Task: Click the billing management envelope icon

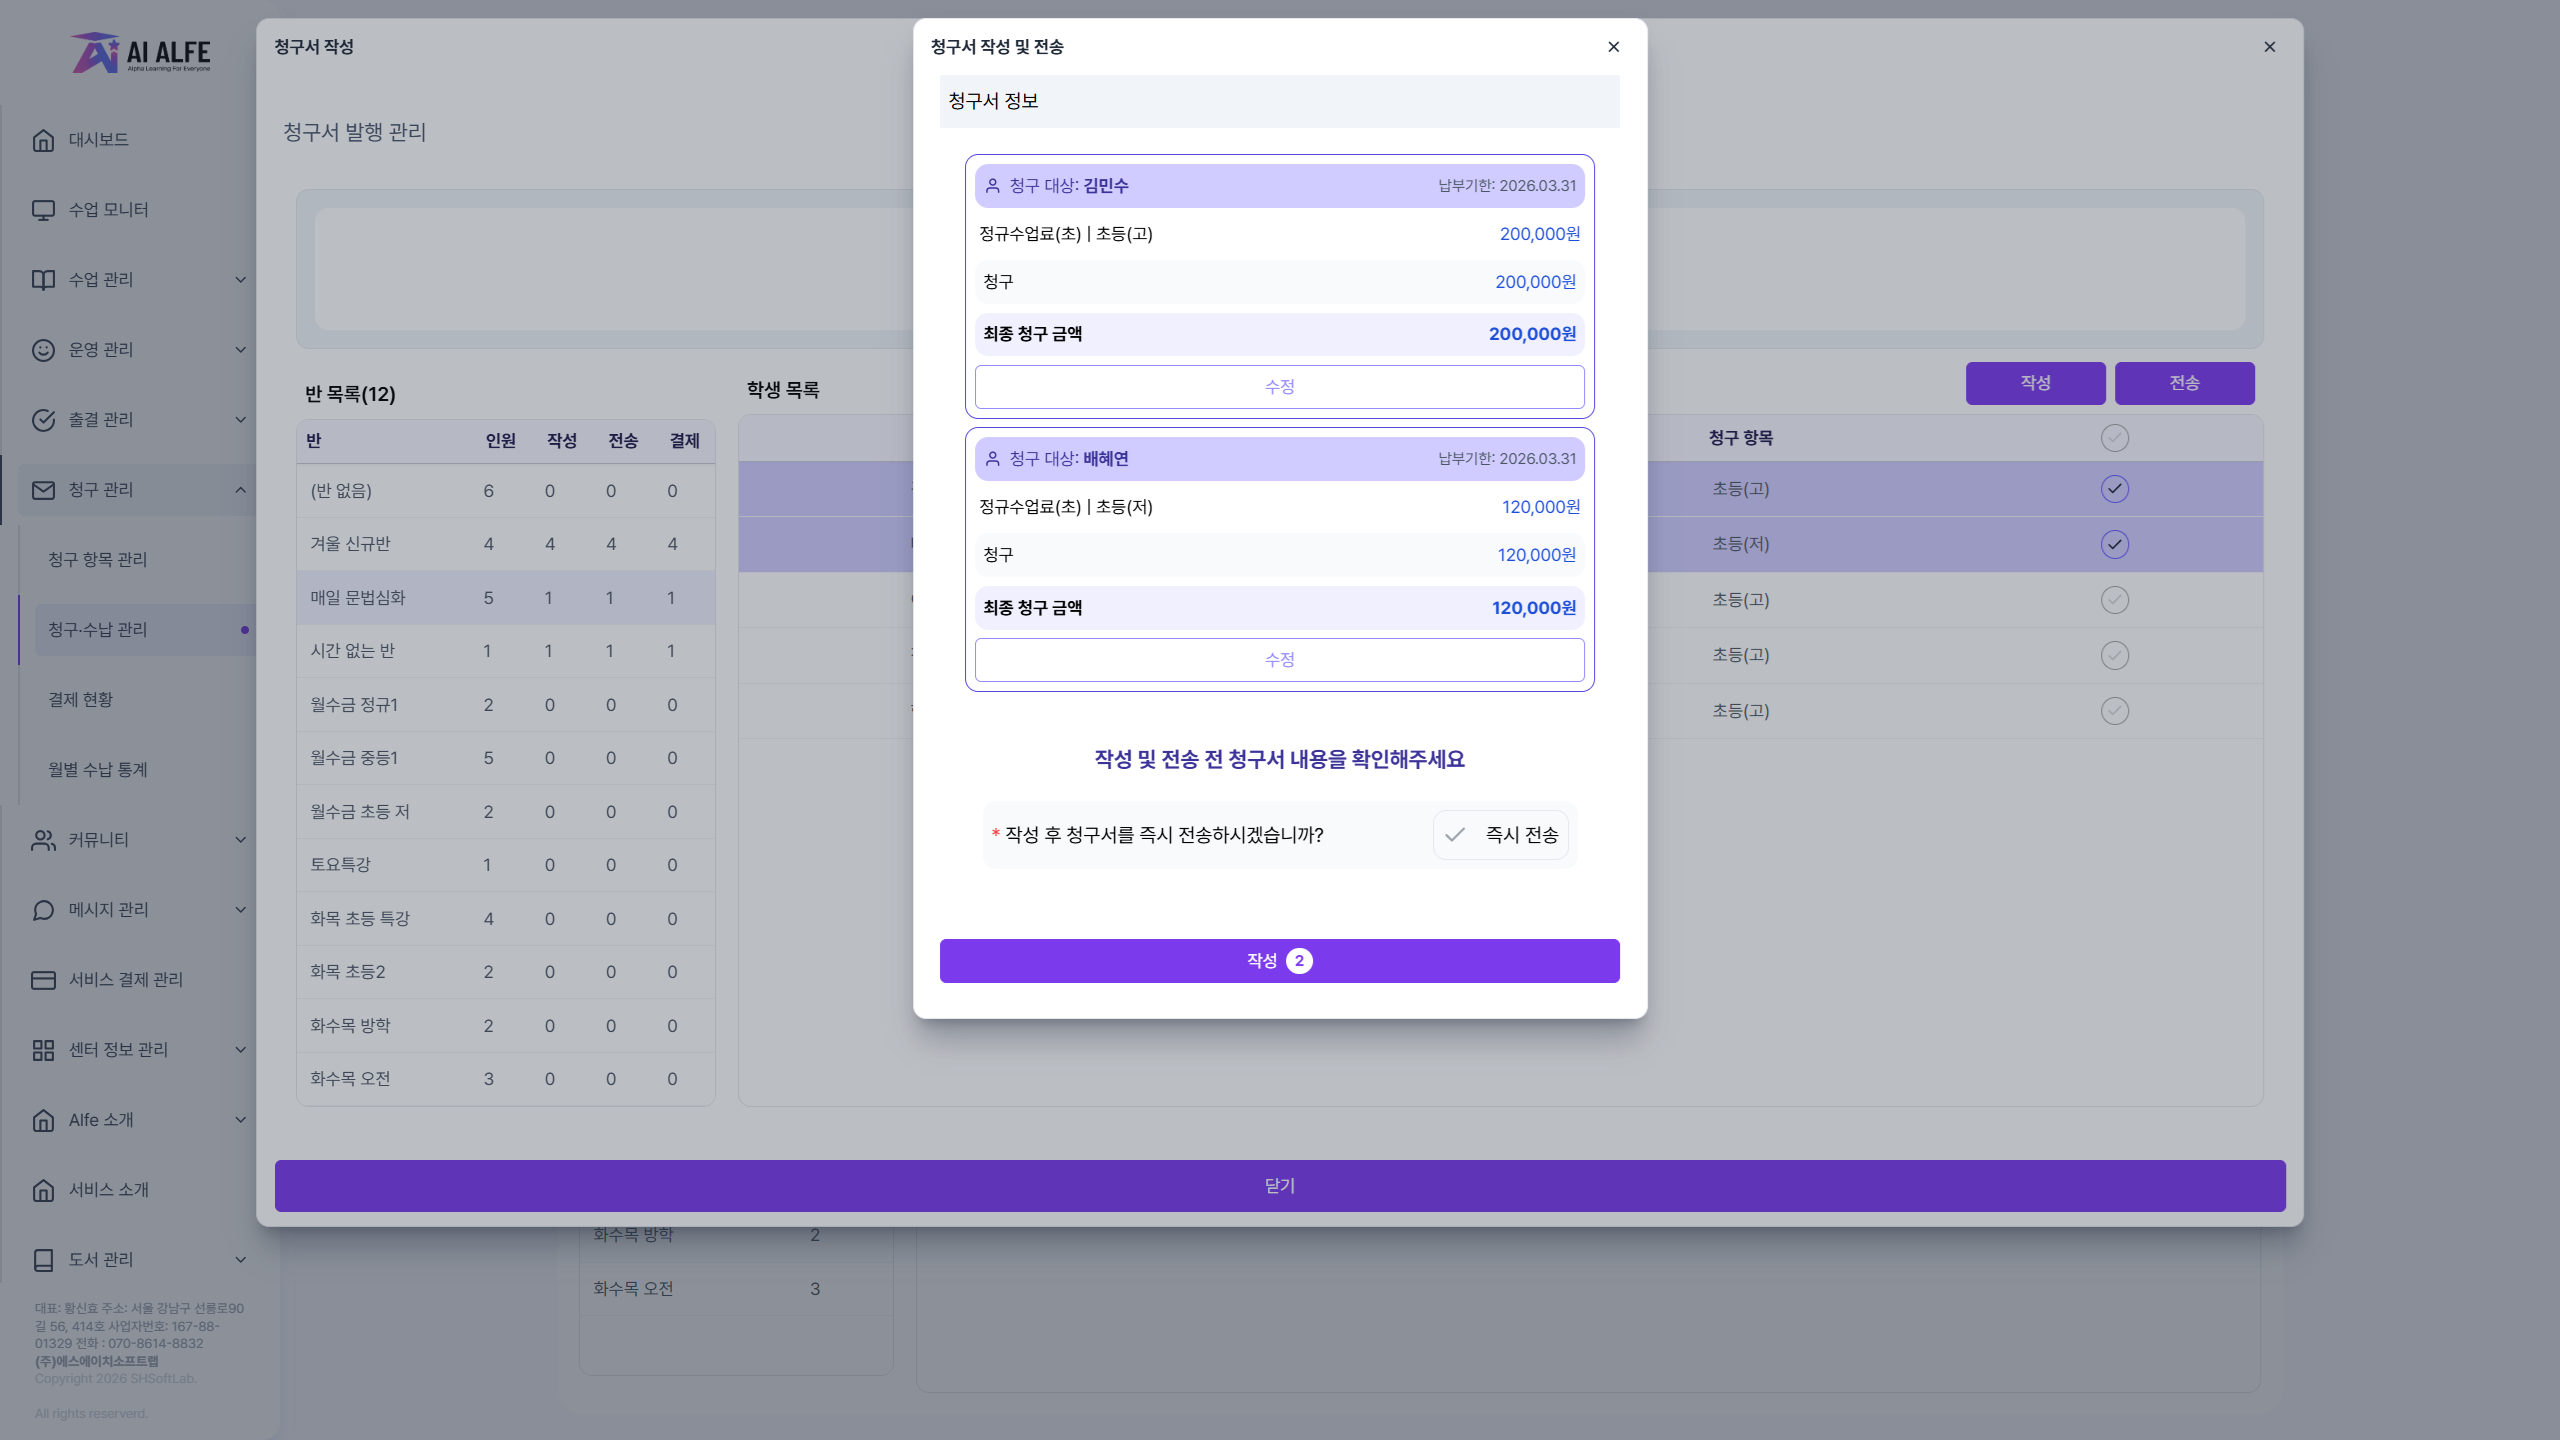Action: pyautogui.click(x=43, y=490)
